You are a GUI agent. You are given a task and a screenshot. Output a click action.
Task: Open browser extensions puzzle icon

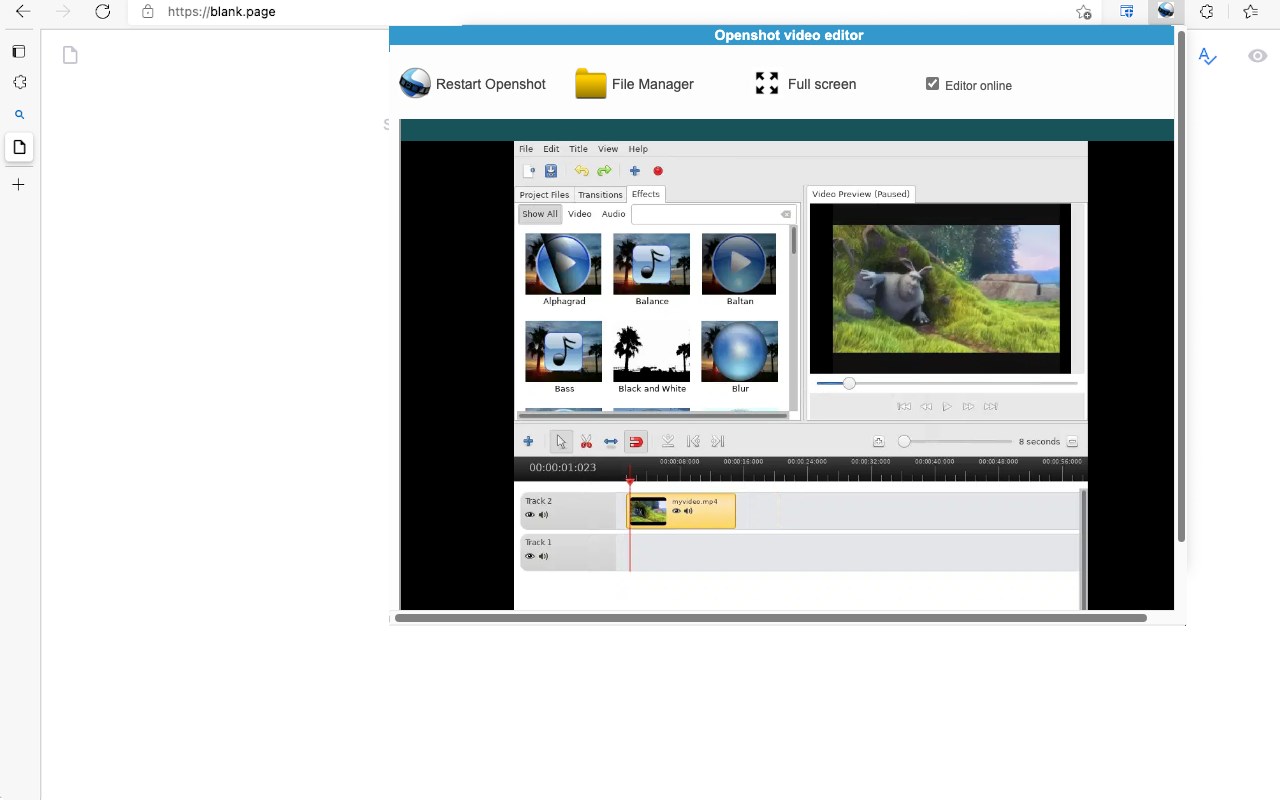click(1207, 12)
